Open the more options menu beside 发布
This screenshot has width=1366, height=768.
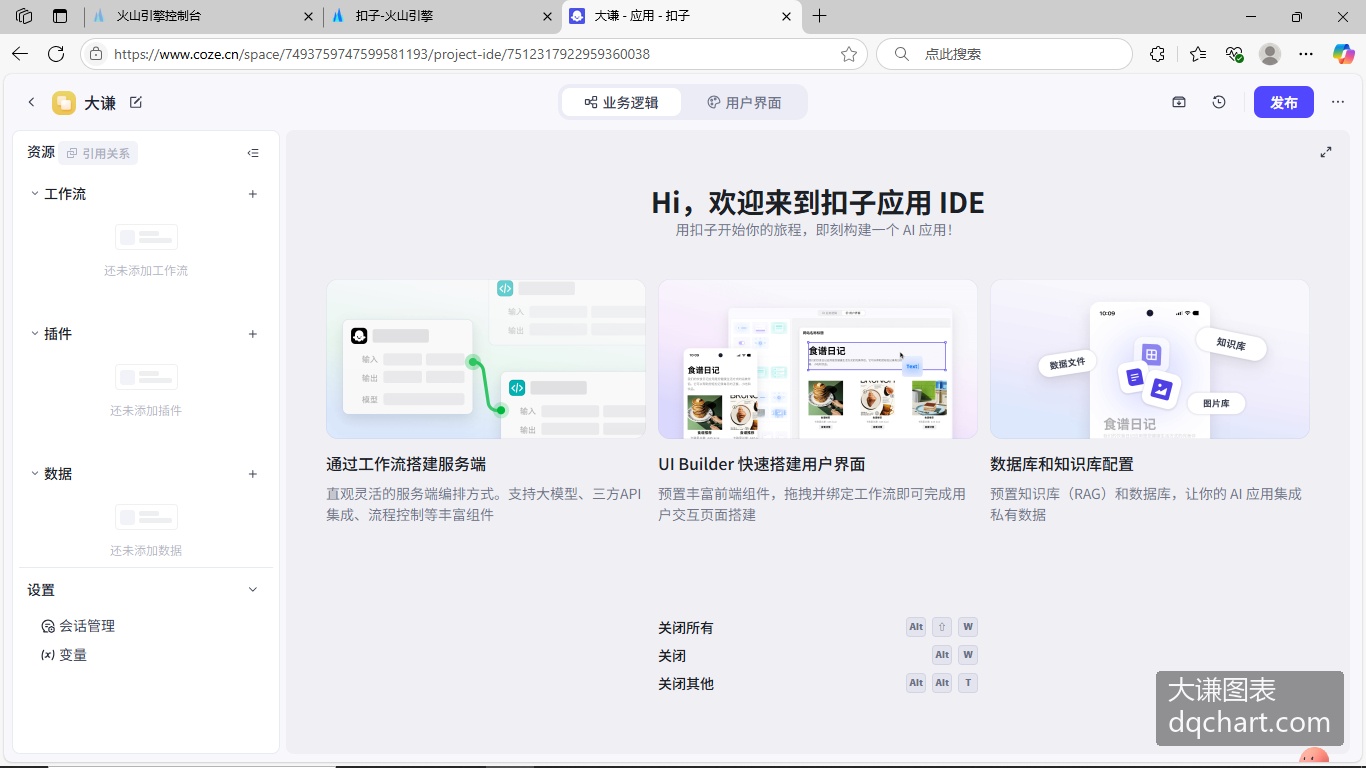(1338, 102)
